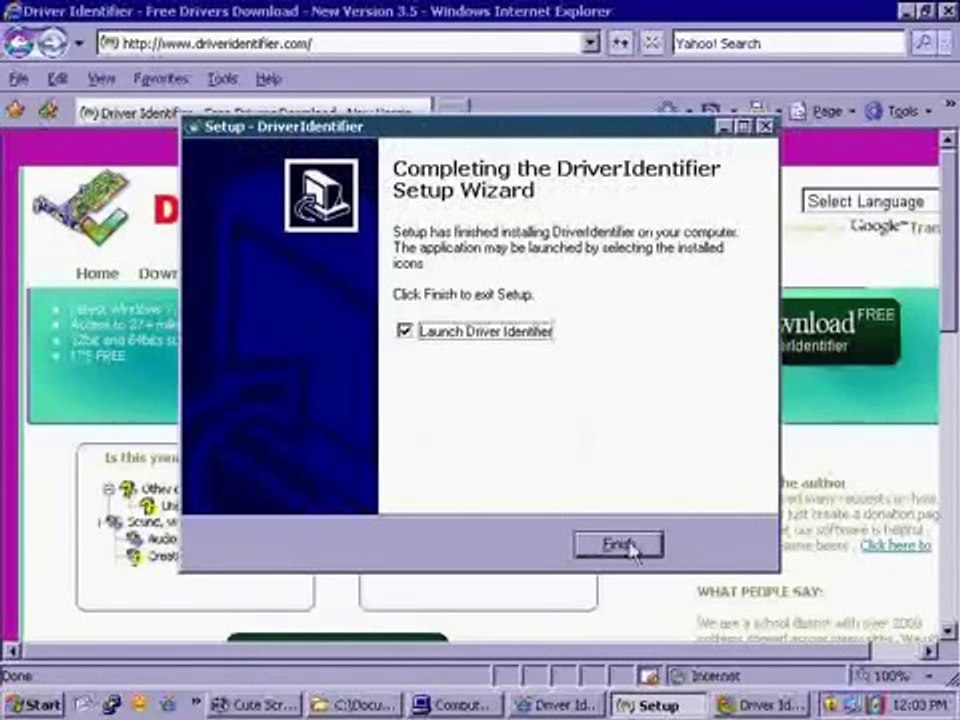Click the Audio device tree item
The image size is (960, 720).
click(152, 538)
